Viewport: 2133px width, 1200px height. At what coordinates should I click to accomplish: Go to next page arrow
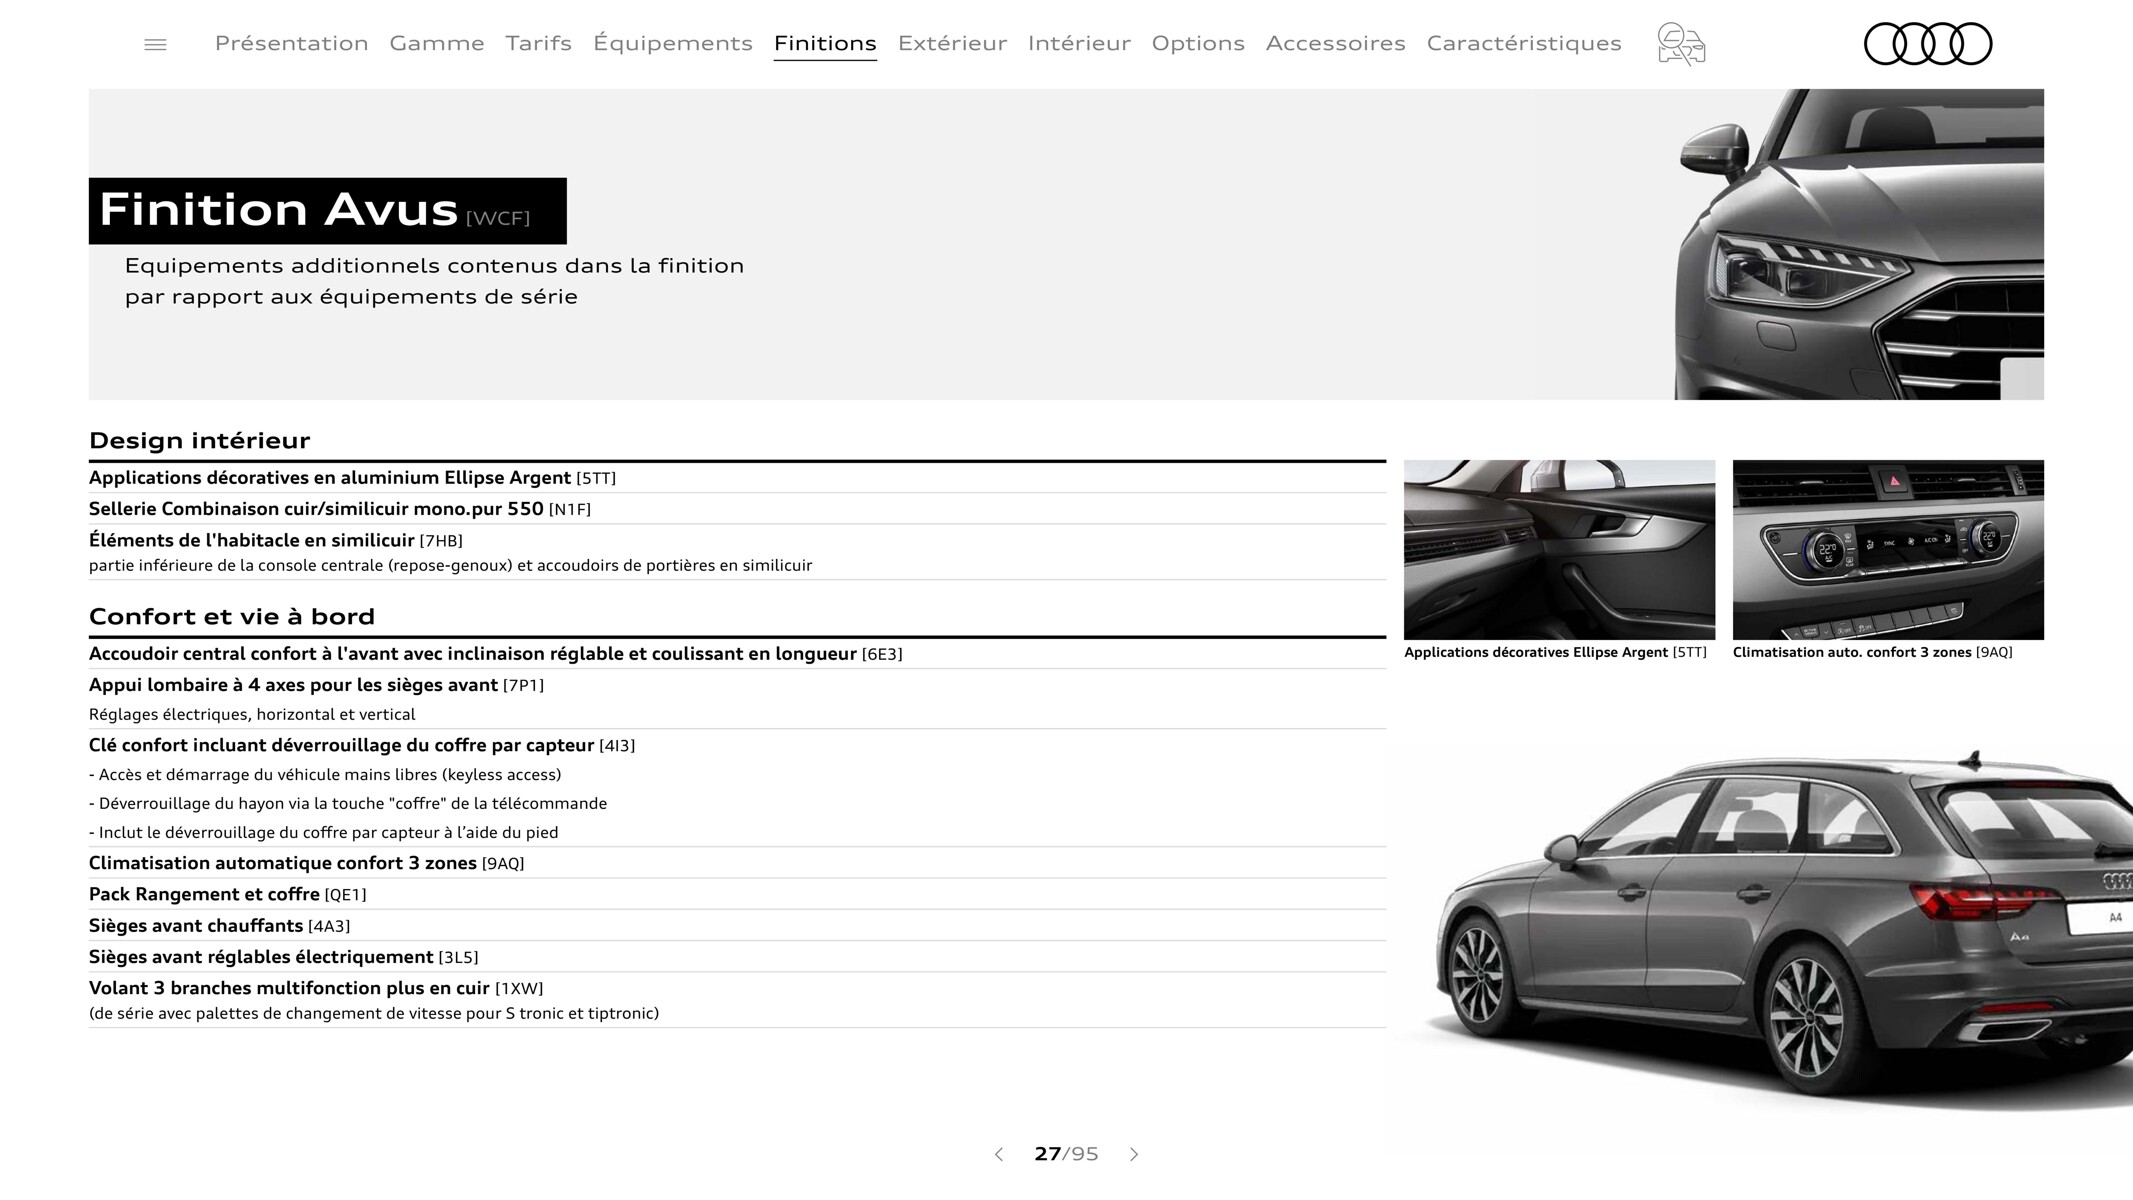tap(1134, 1154)
